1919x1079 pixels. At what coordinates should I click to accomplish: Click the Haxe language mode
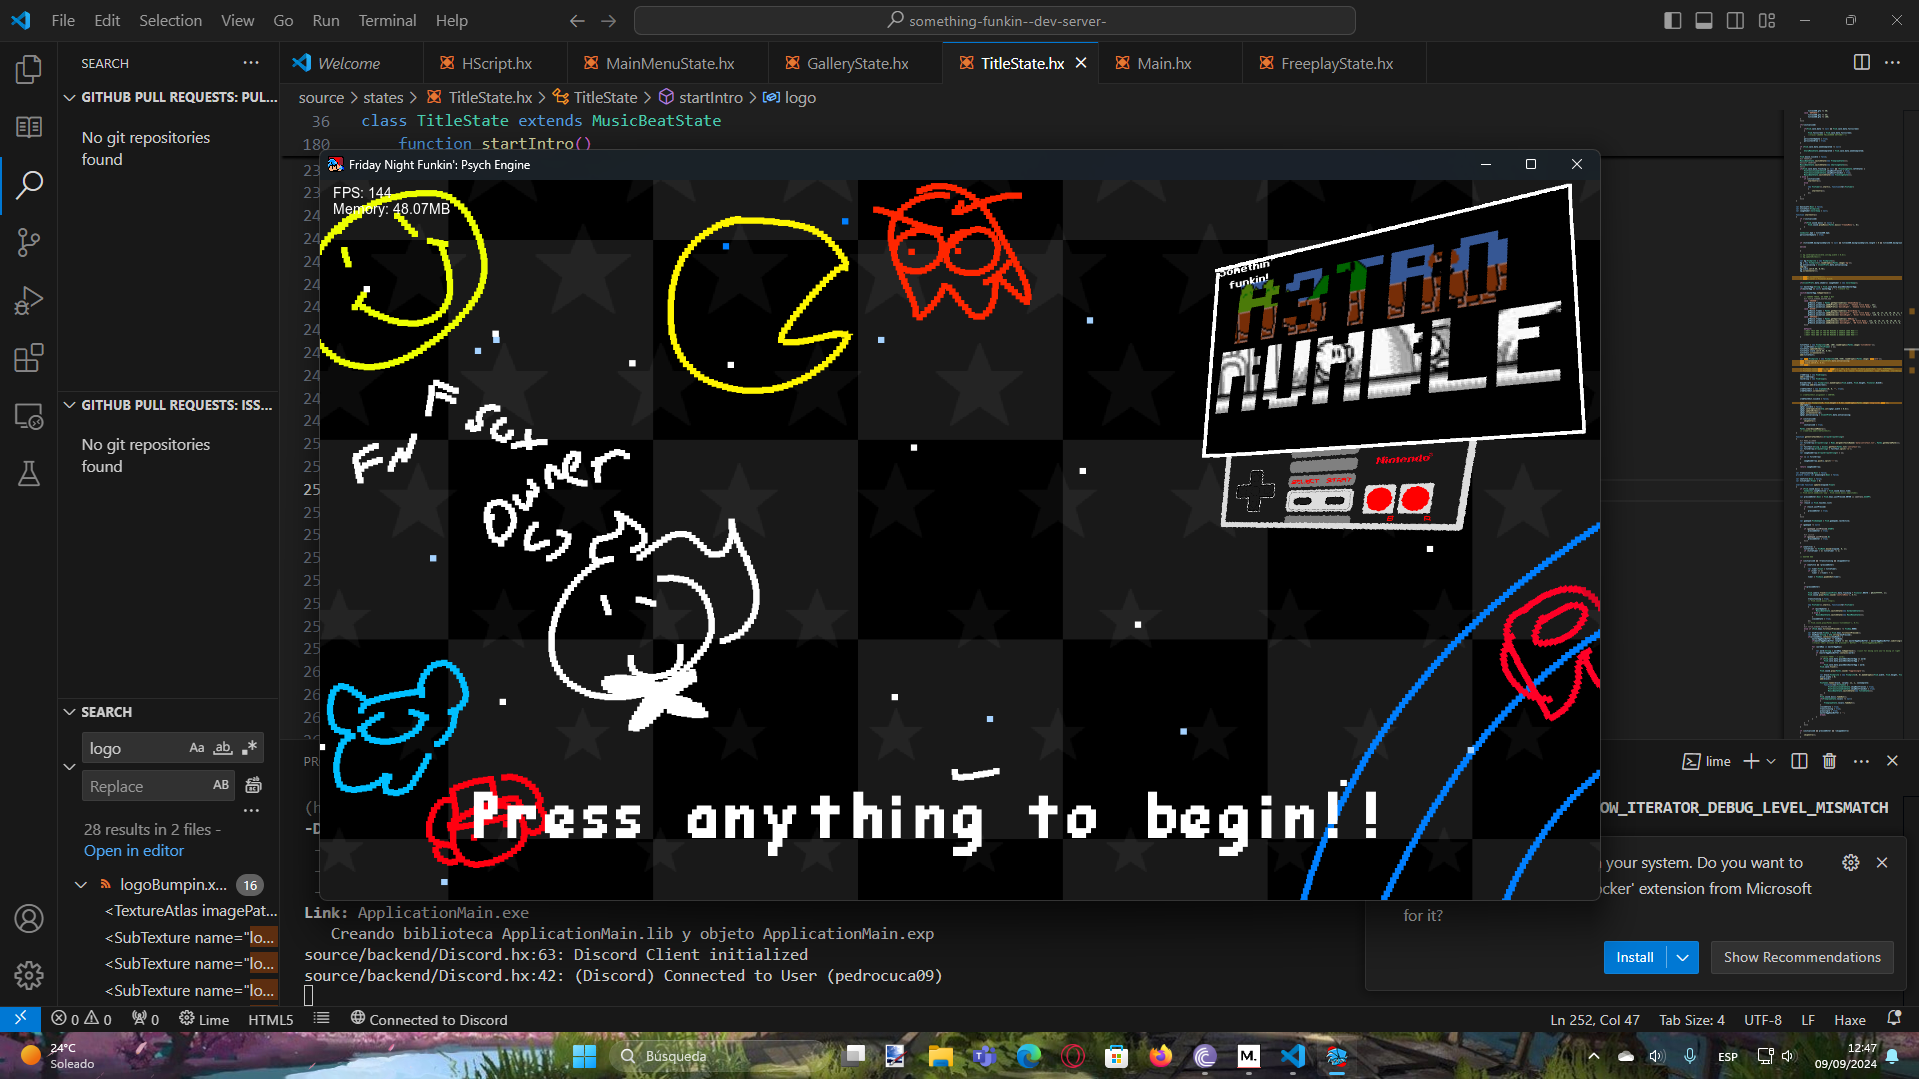[1849, 1019]
